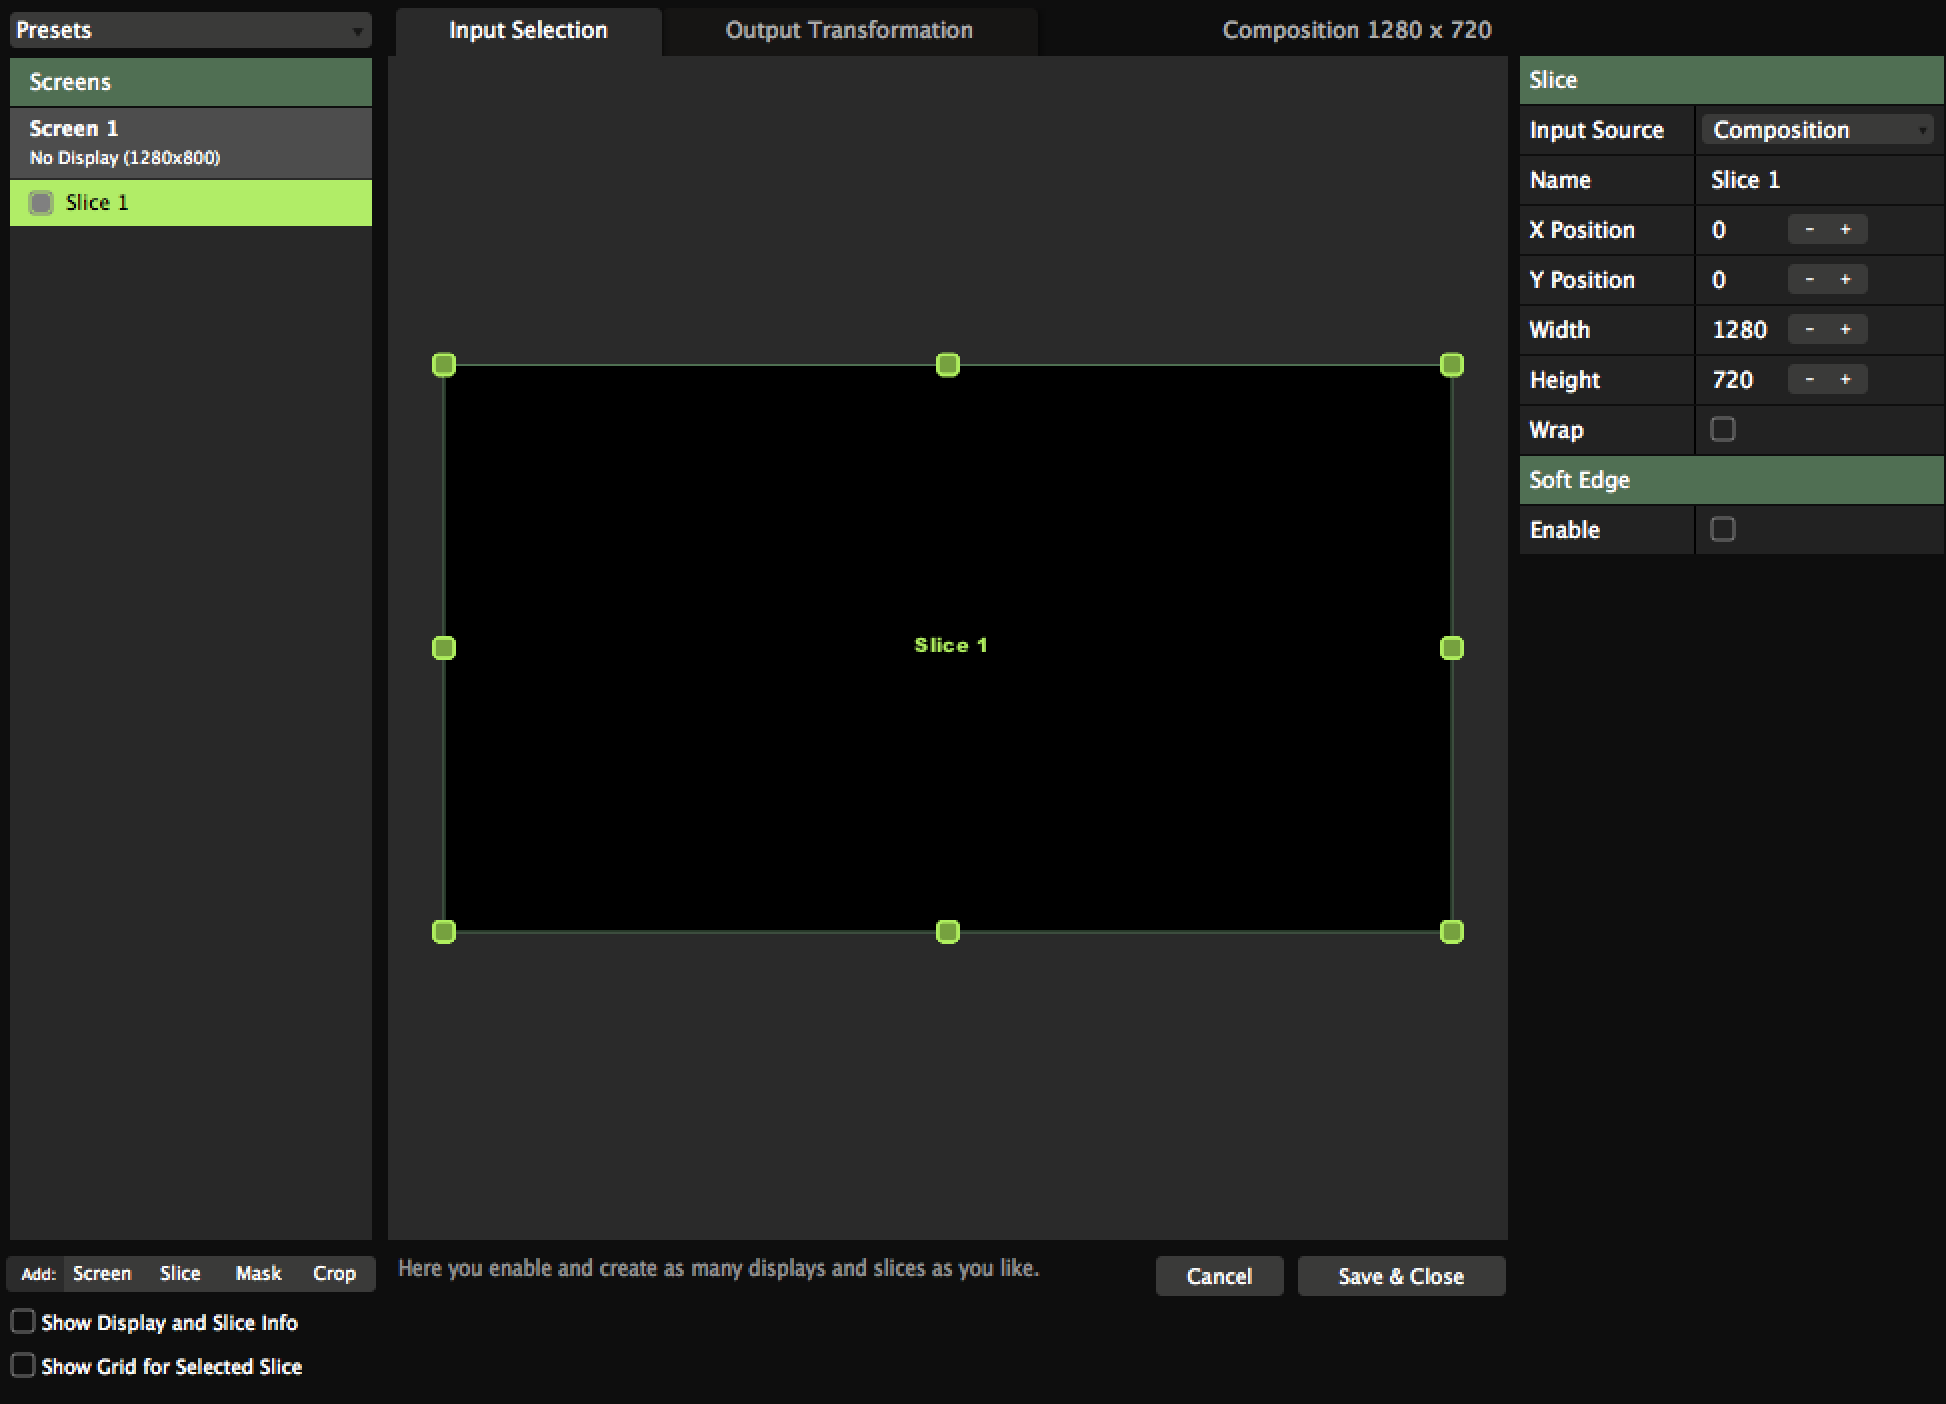
Task: Enable the Wrap checkbox
Action: click(1722, 430)
